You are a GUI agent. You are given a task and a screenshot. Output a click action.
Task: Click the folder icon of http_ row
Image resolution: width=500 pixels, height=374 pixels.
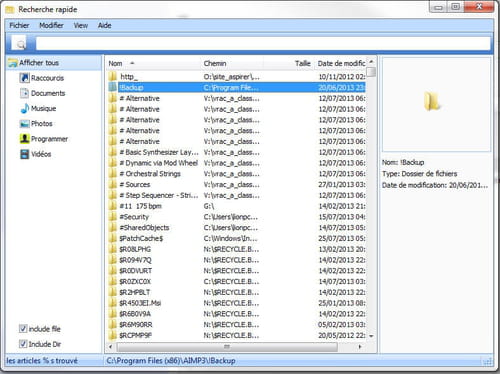click(x=113, y=77)
